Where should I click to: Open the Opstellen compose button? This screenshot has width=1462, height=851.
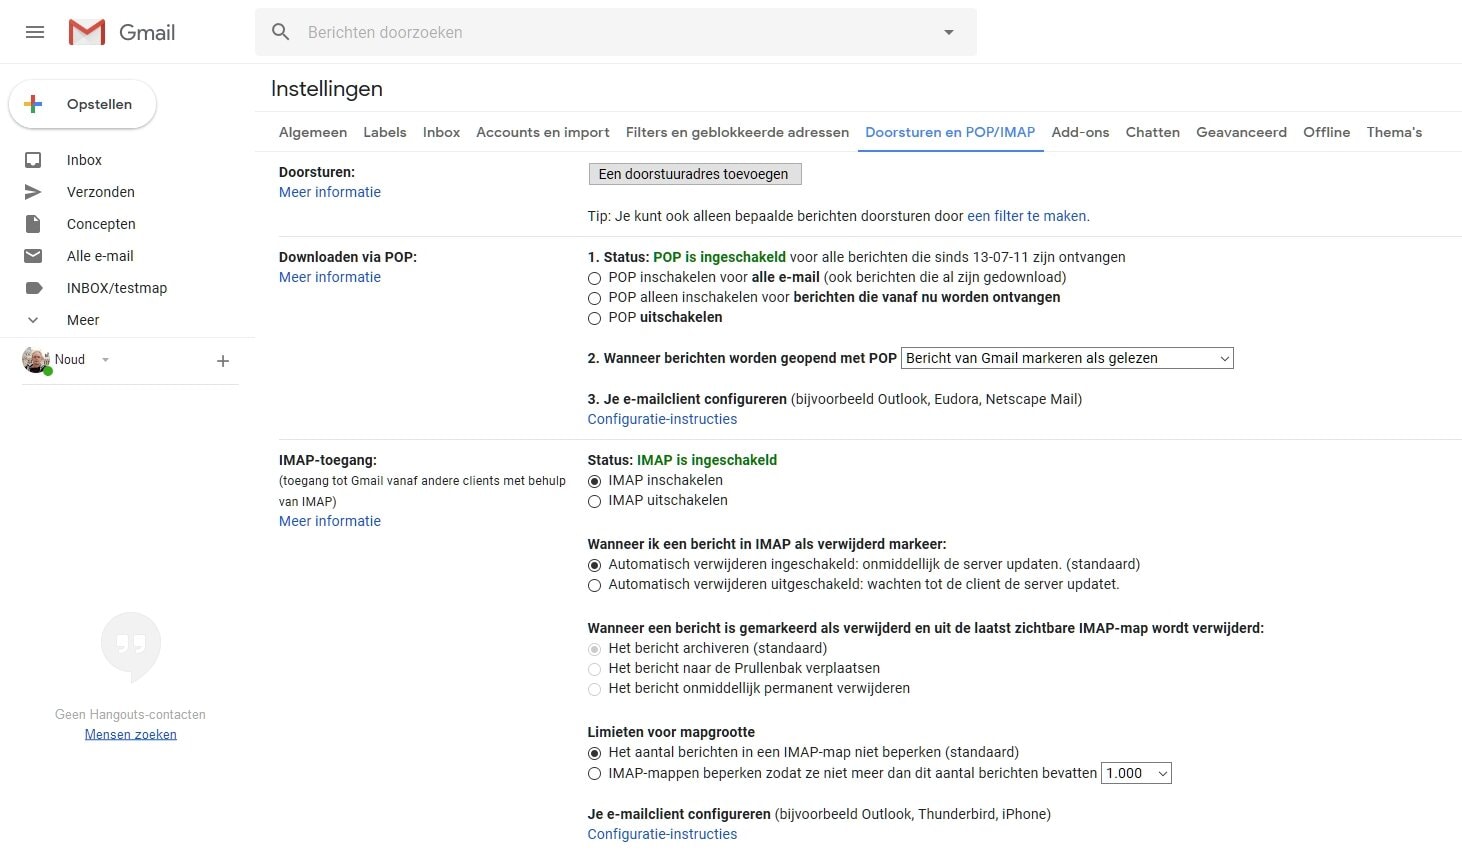pyautogui.click(x=82, y=103)
